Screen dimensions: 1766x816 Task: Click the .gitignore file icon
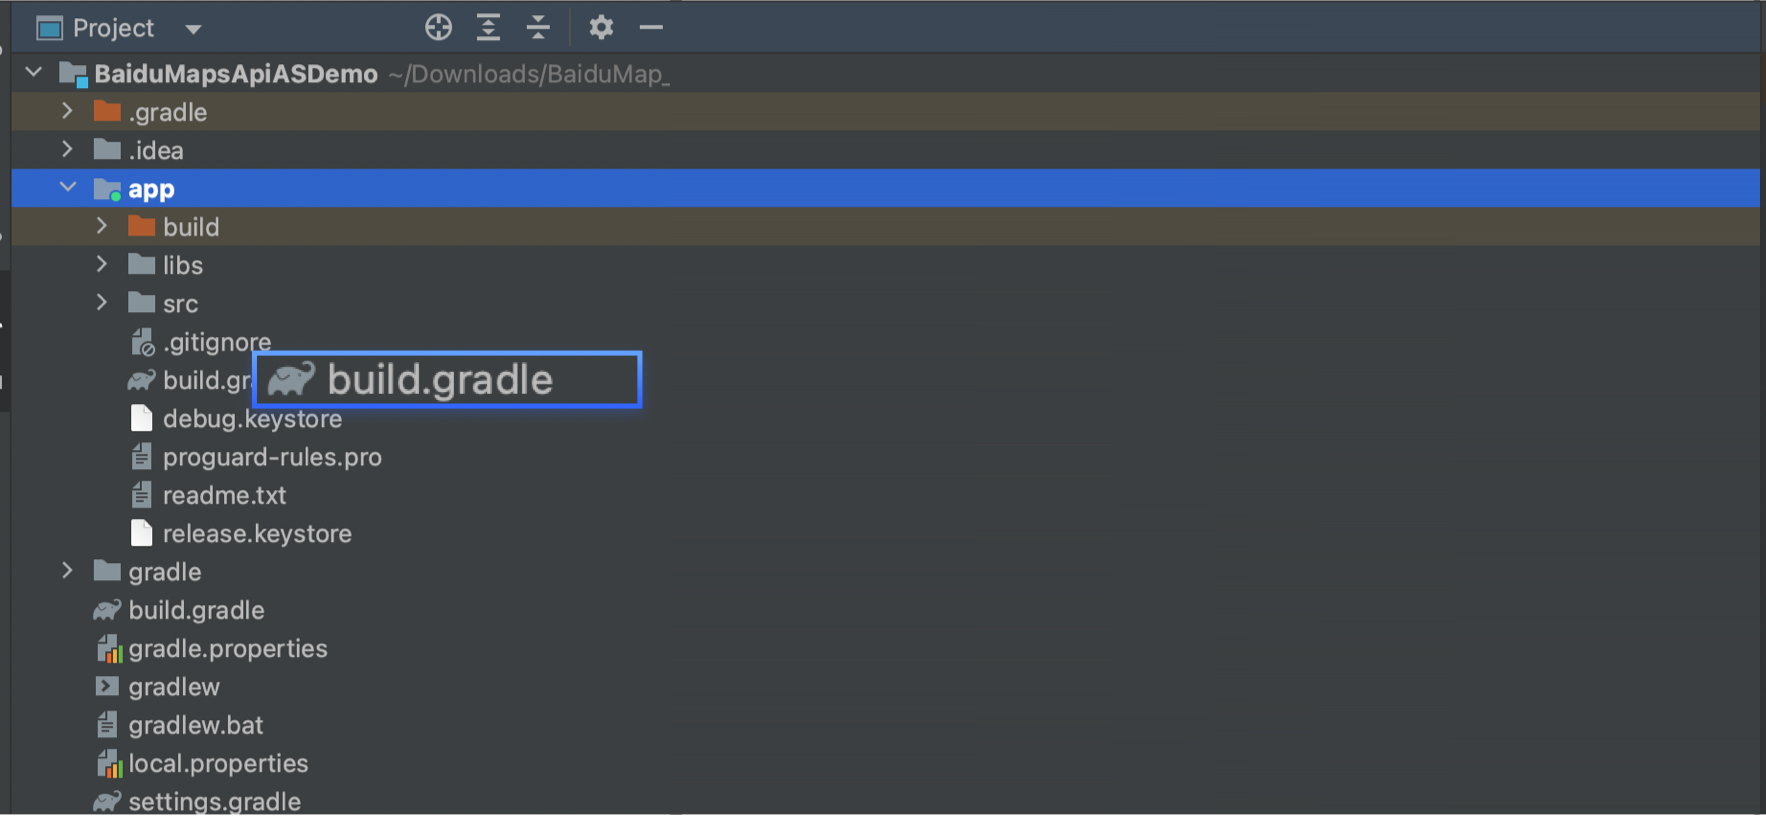142,343
